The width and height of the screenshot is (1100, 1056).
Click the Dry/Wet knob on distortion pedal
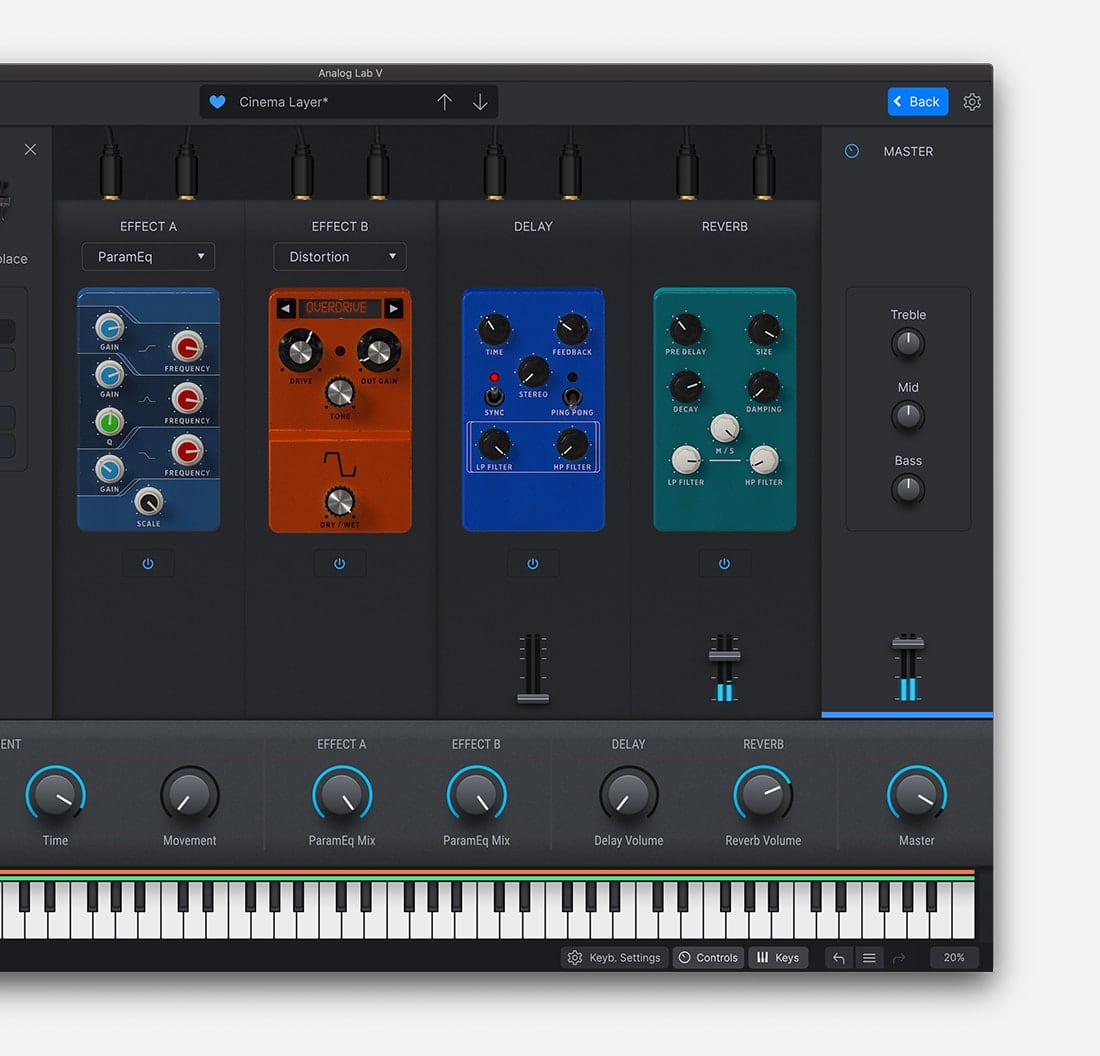(x=340, y=502)
